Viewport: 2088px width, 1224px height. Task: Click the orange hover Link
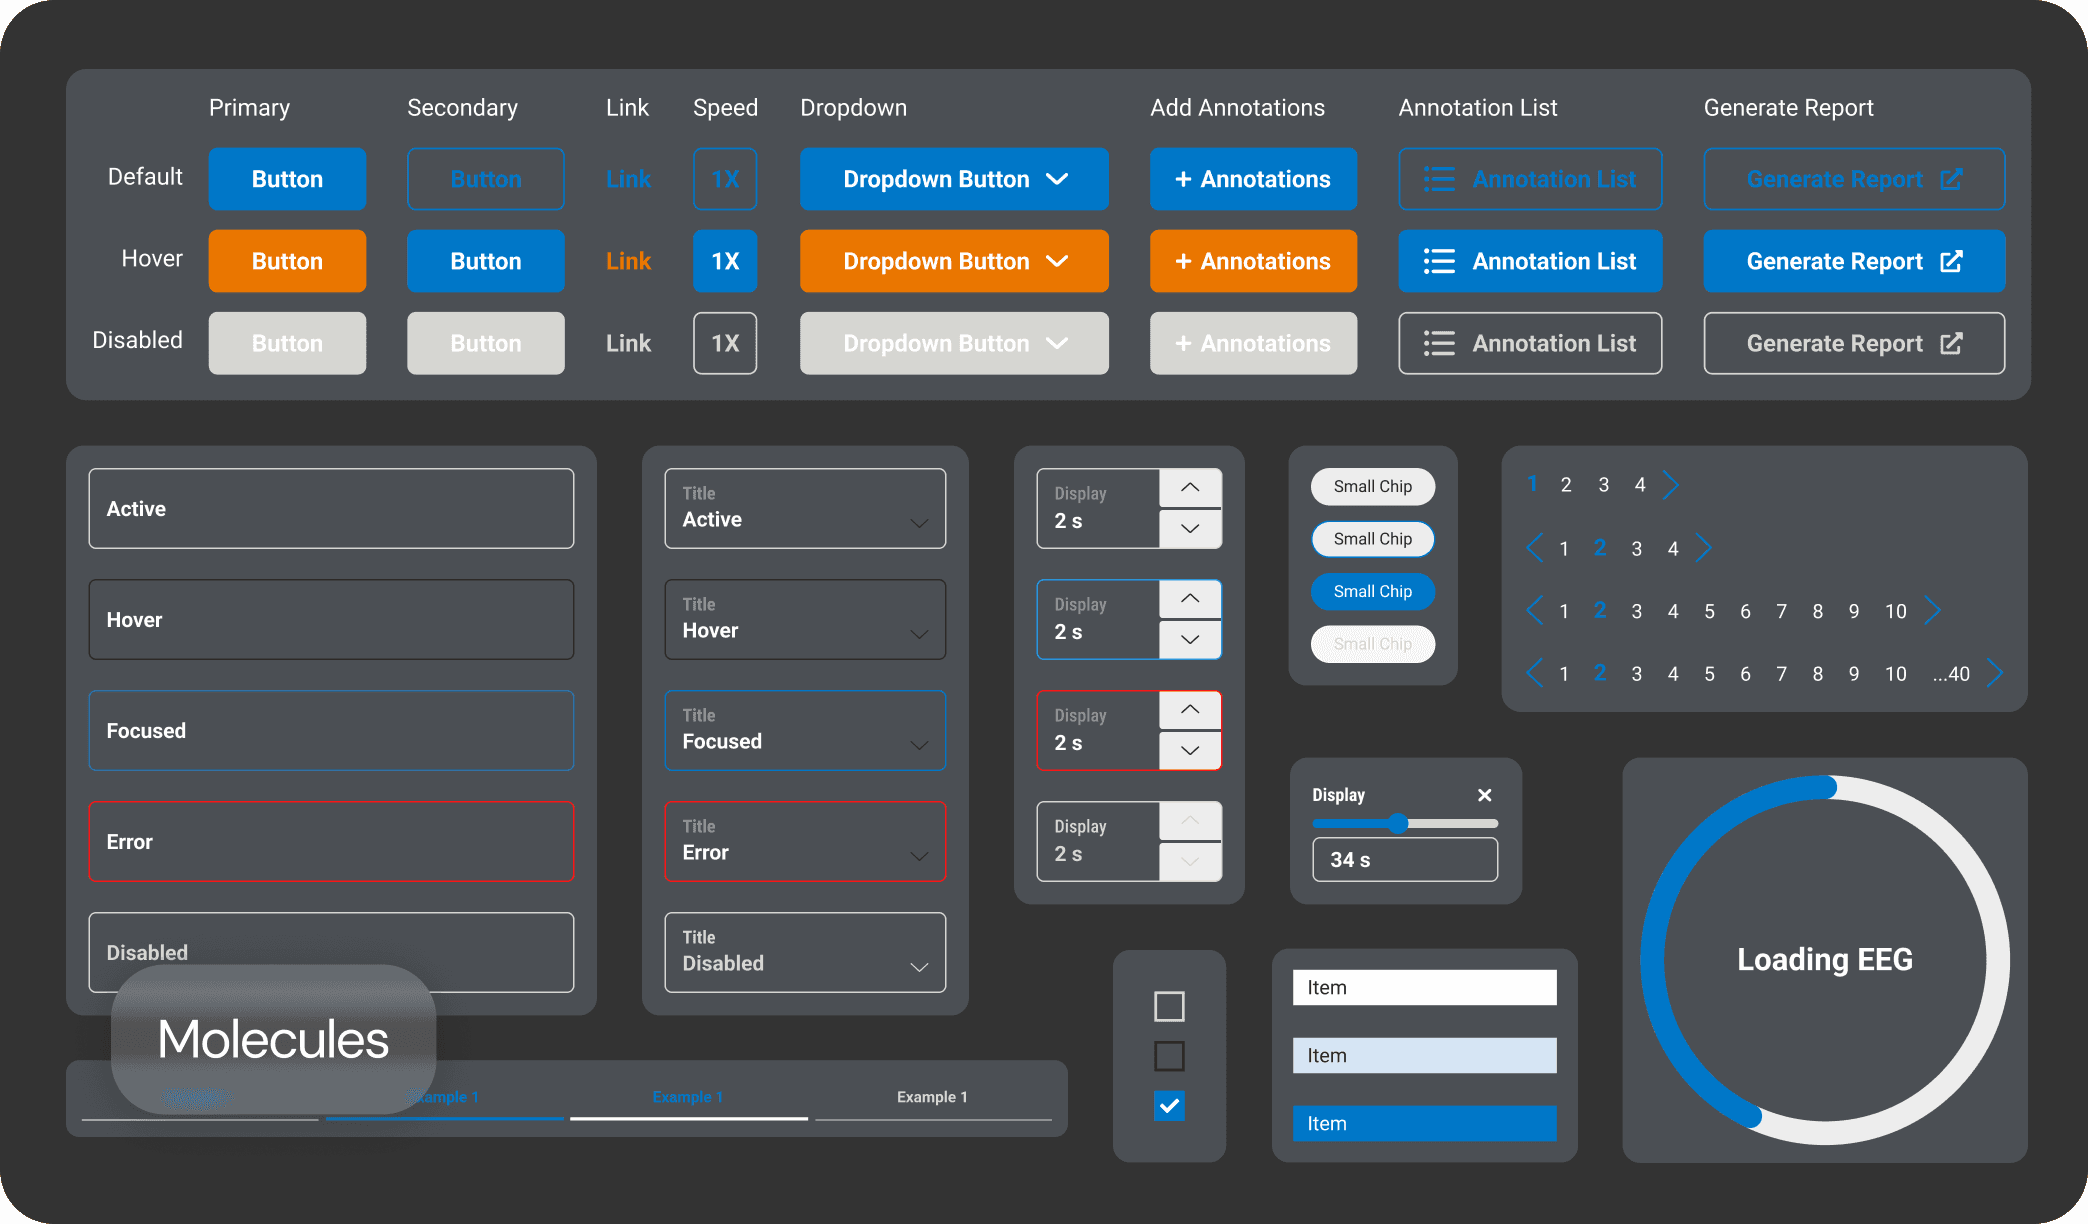tap(628, 261)
